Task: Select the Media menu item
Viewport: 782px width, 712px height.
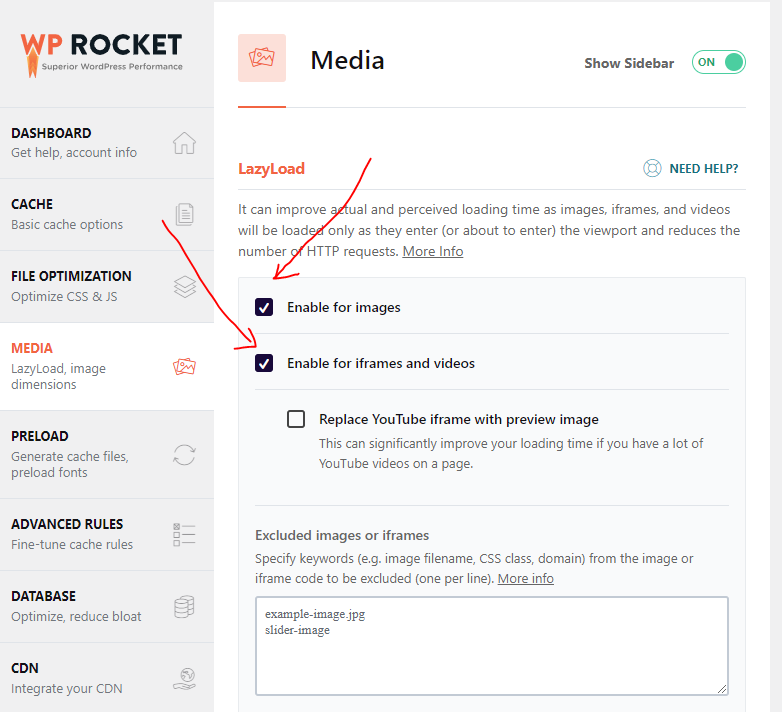Action: point(107,366)
